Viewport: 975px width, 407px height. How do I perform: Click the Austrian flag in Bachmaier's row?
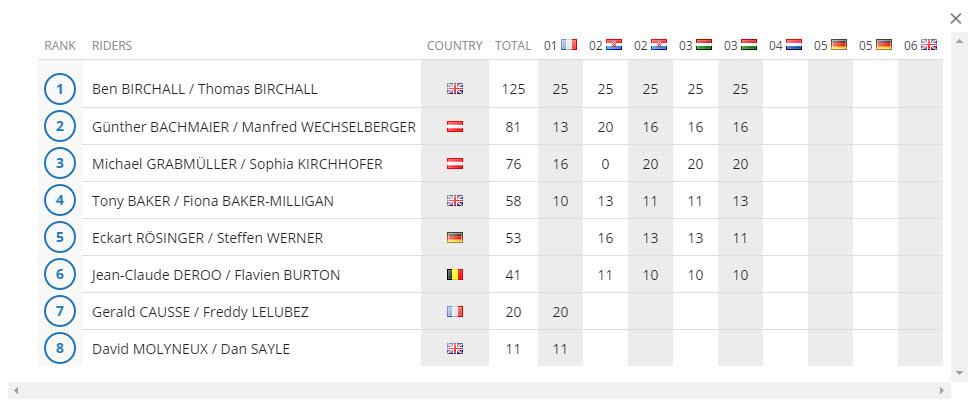pyautogui.click(x=455, y=127)
